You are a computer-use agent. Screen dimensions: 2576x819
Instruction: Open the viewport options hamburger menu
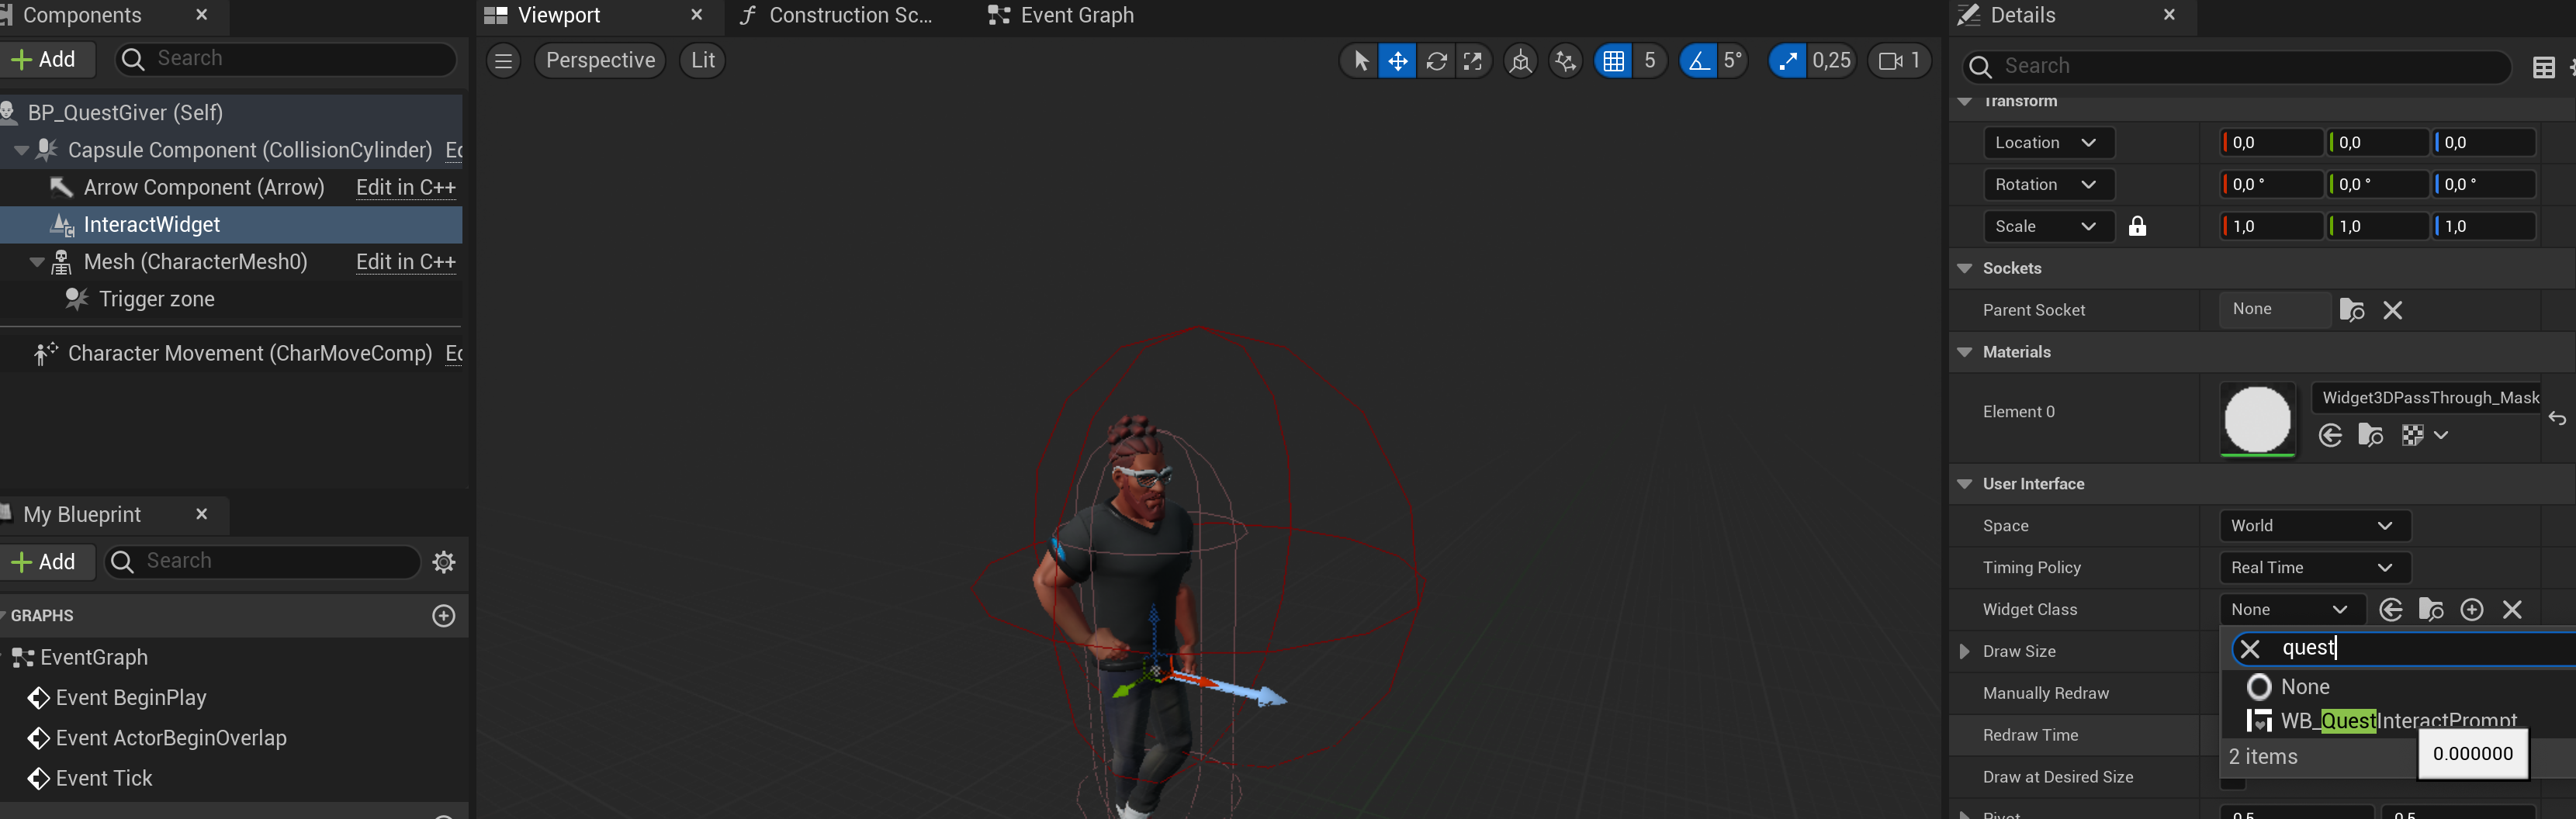[x=504, y=61]
